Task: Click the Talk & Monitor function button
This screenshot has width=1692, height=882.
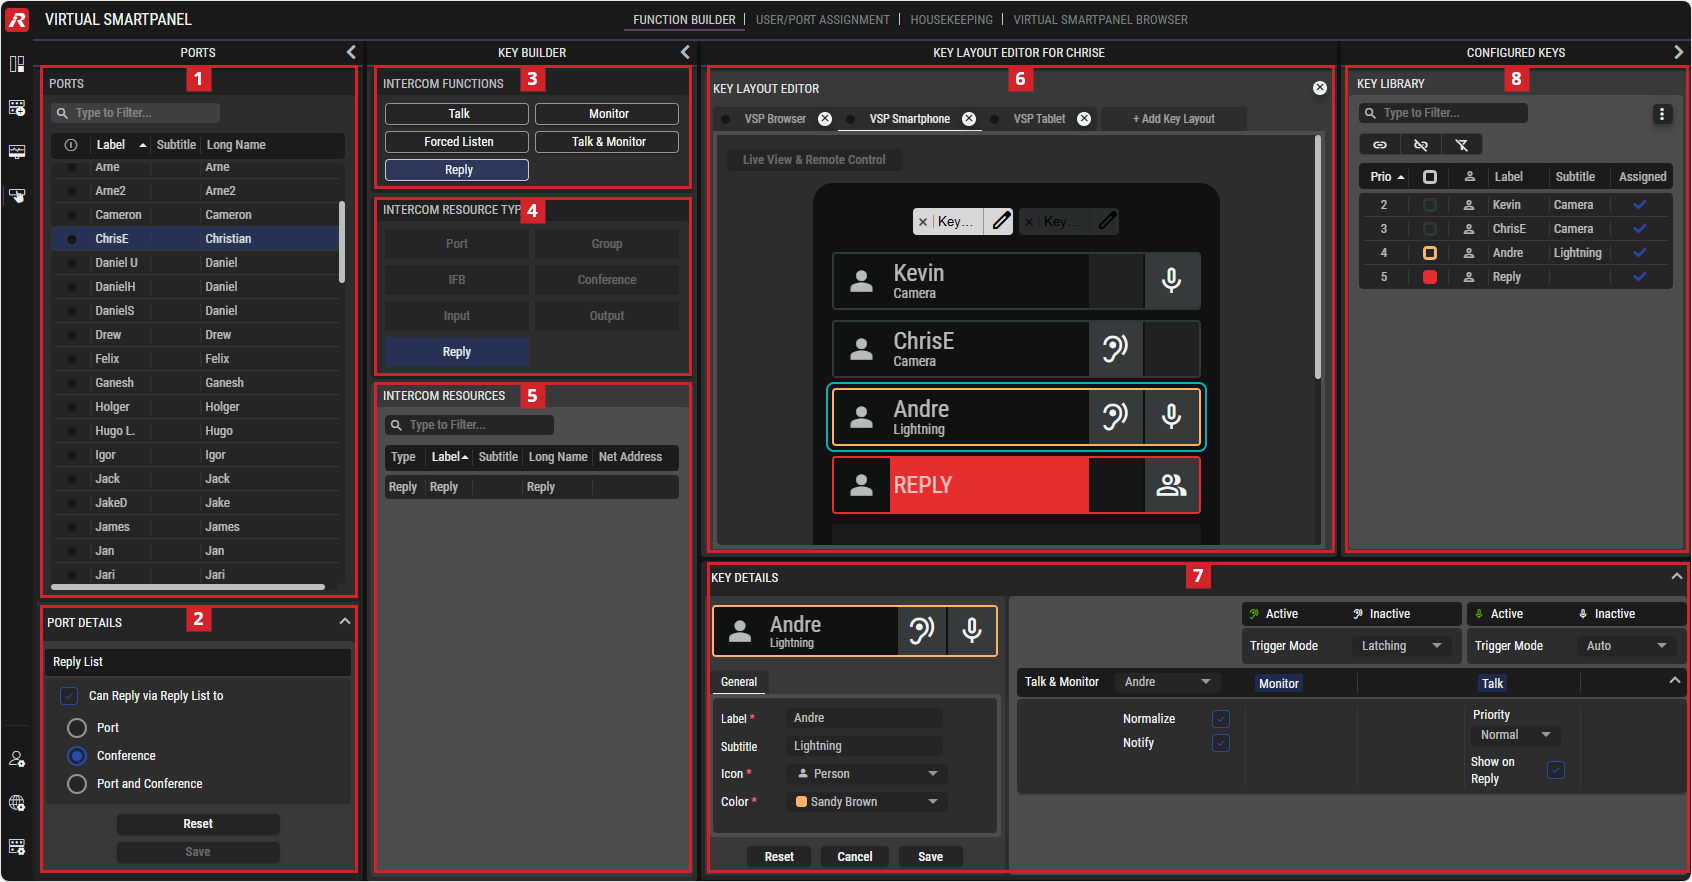Action: 607,142
